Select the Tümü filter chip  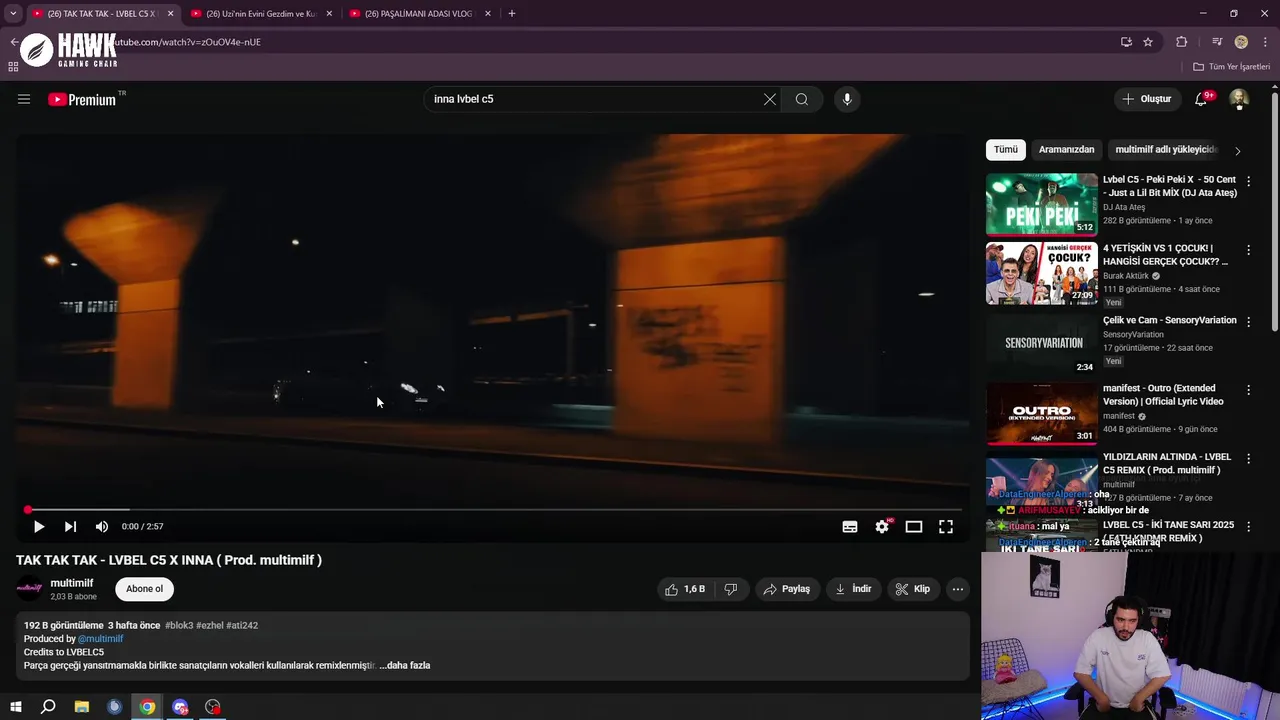(x=1006, y=149)
